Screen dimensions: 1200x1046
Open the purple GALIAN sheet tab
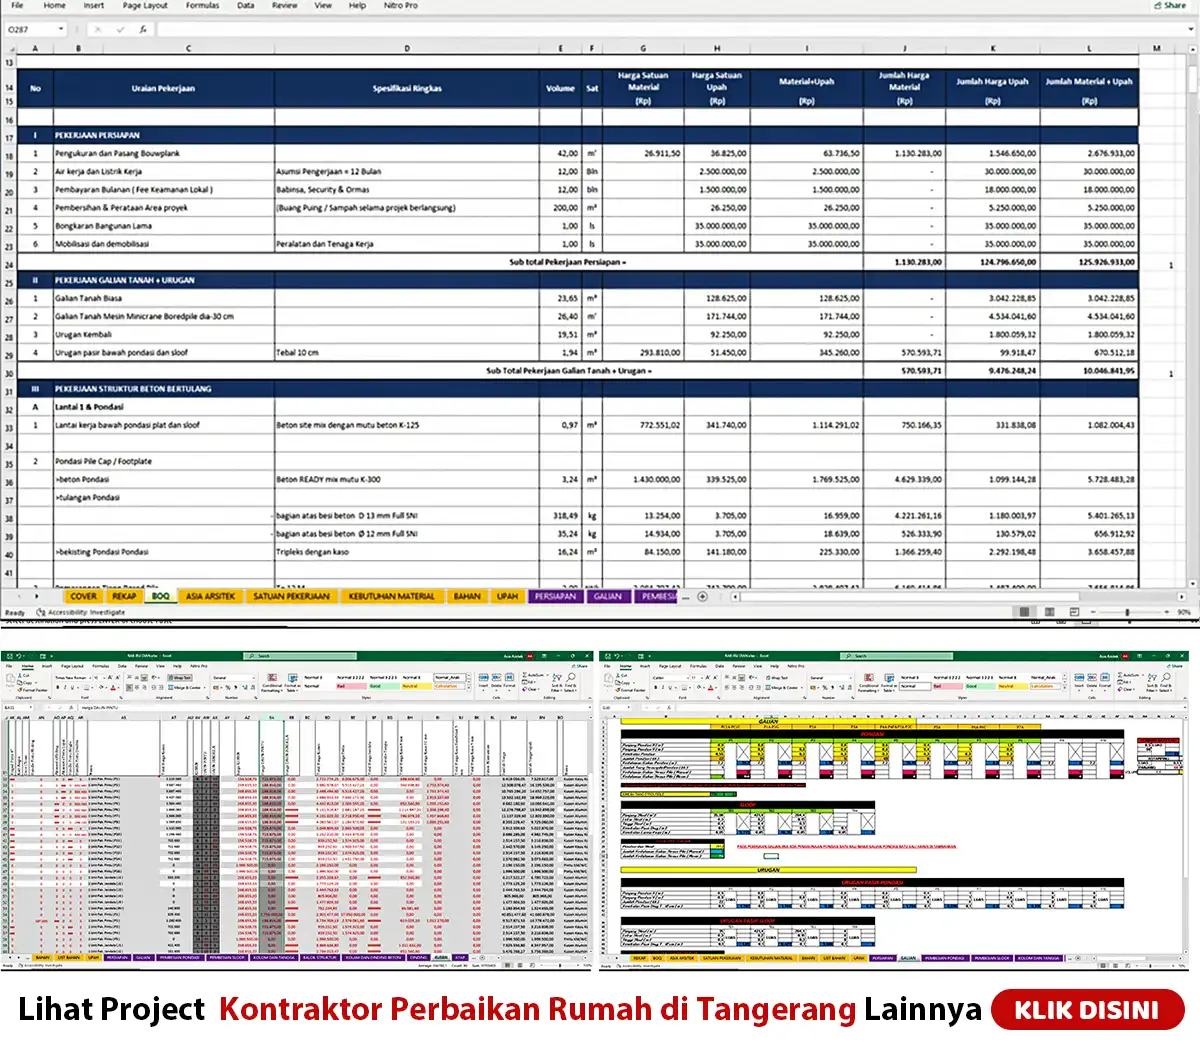[608, 597]
